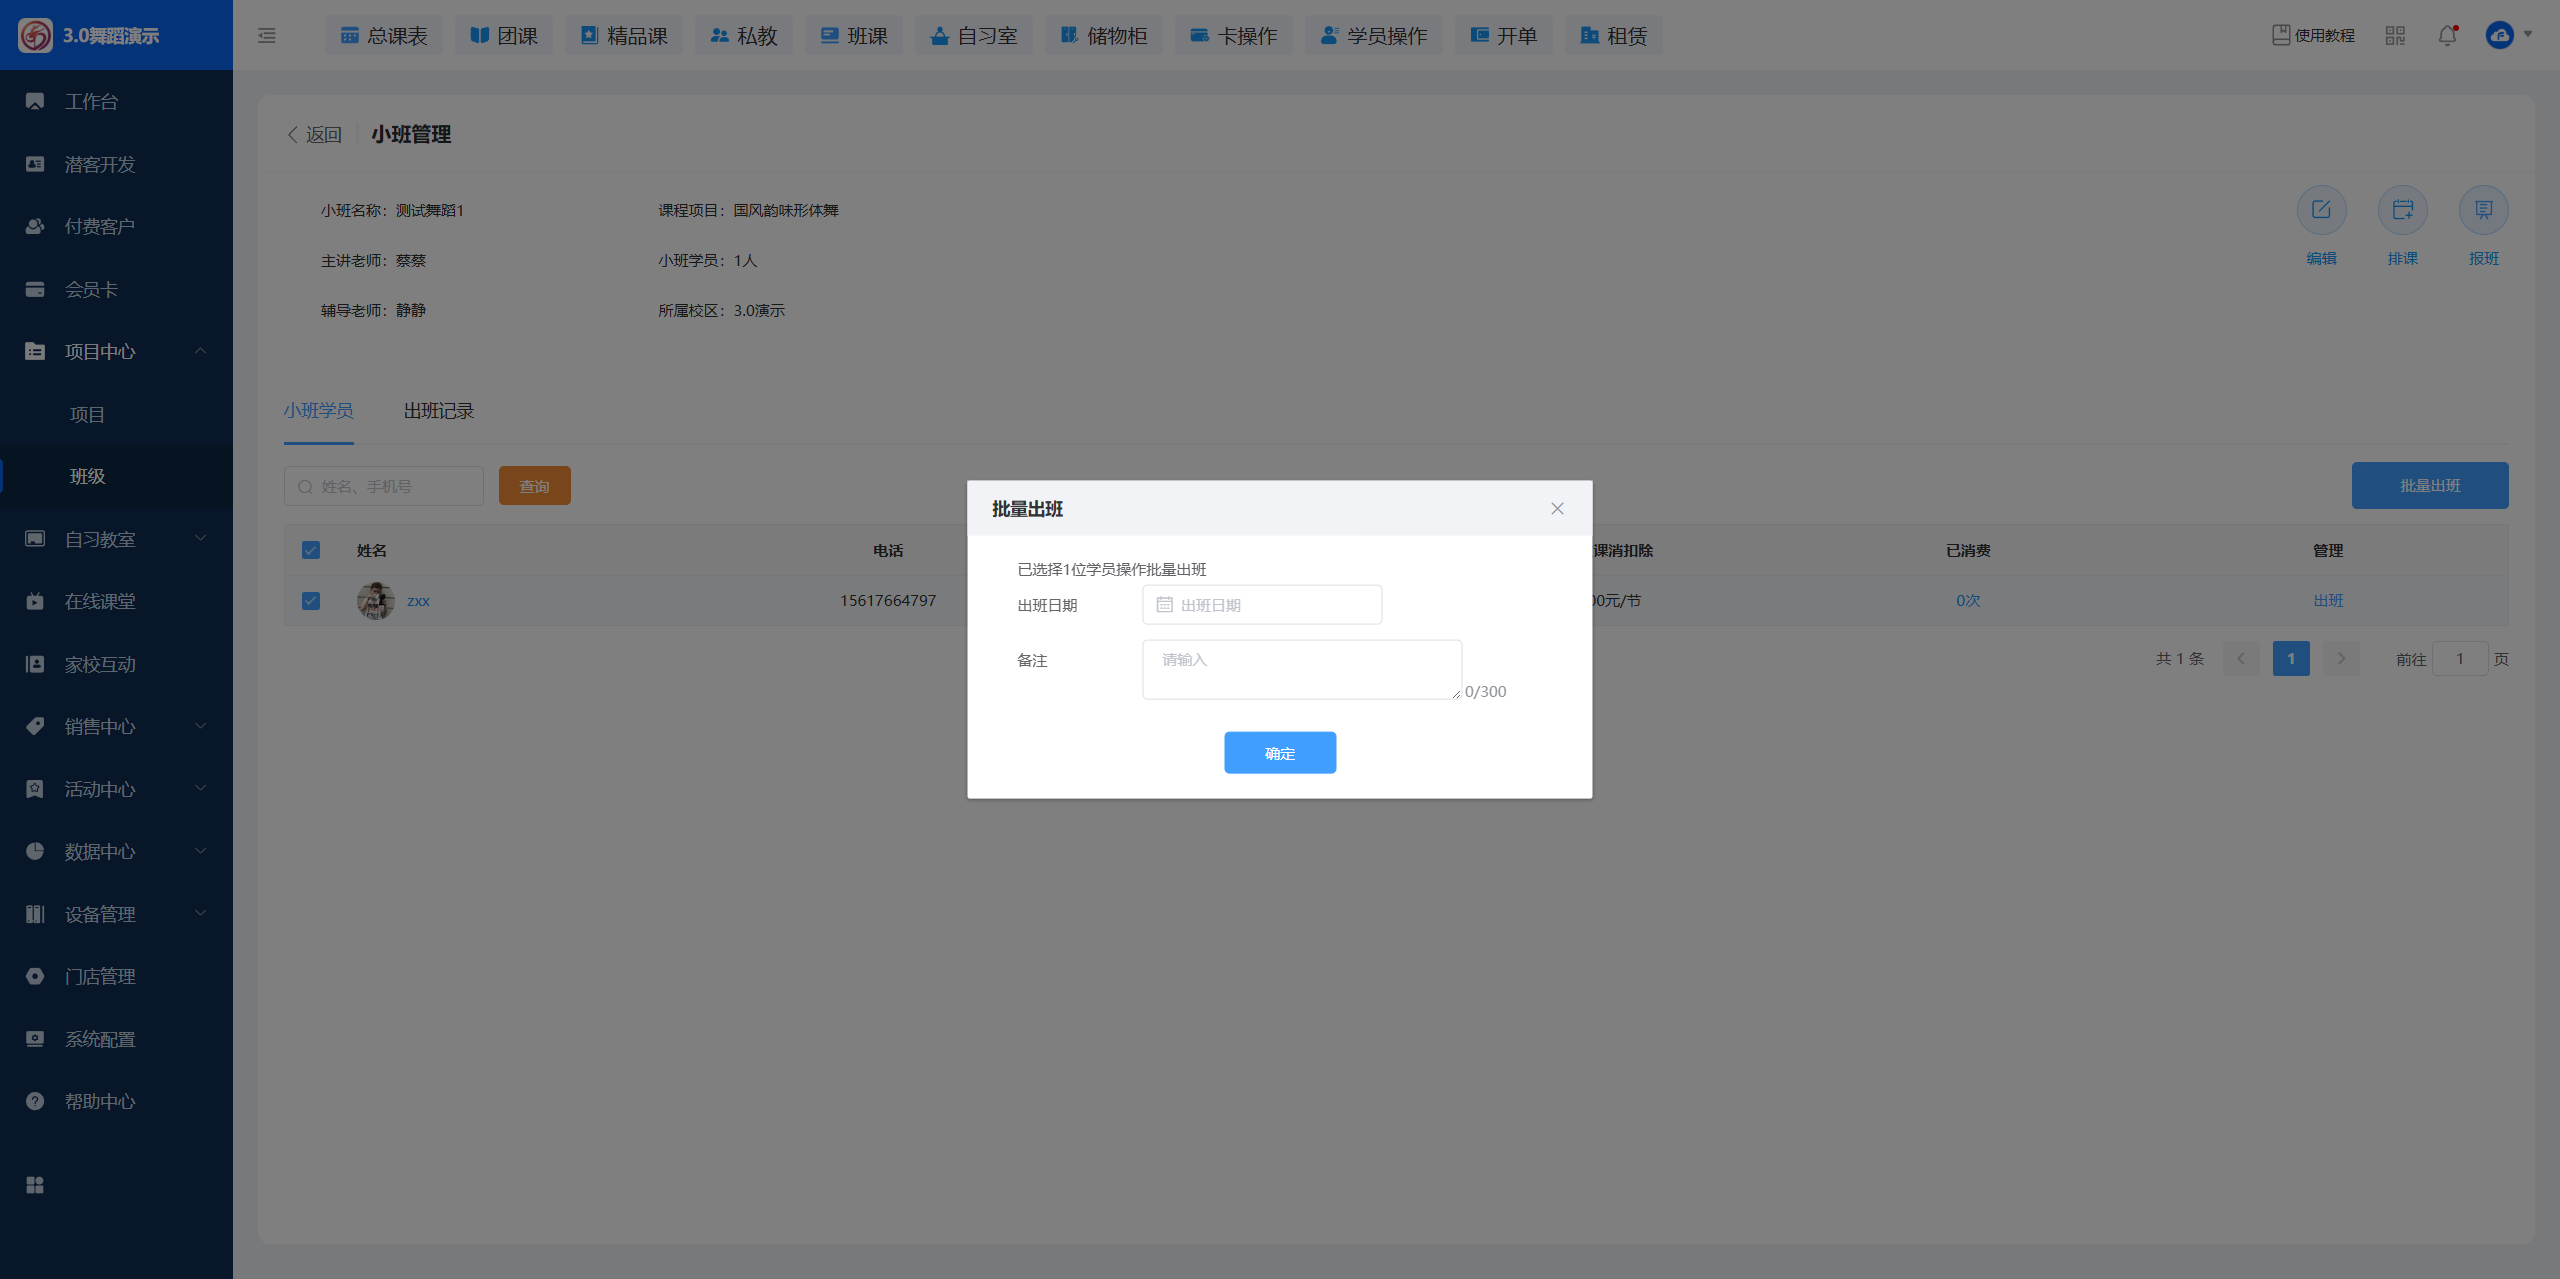Uncheck the zxx student row checkbox

coord(311,601)
